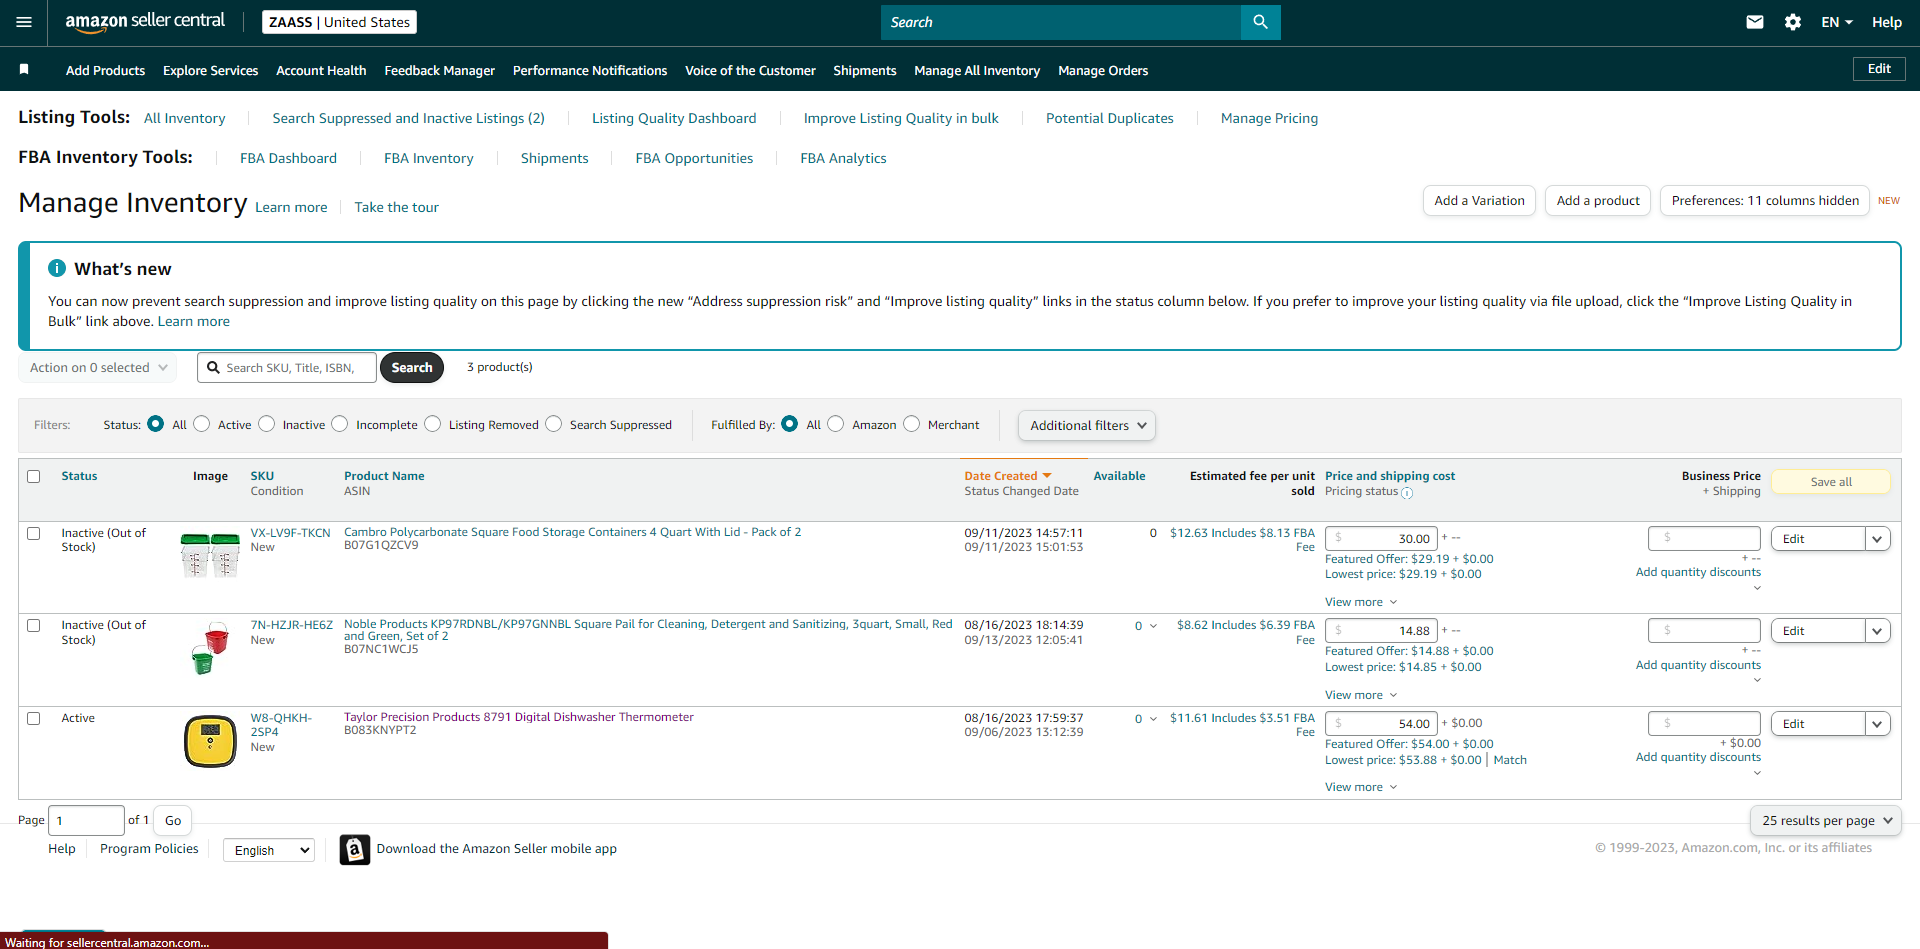Click the page number input field
The height and width of the screenshot is (949, 1920).
point(87,821)
